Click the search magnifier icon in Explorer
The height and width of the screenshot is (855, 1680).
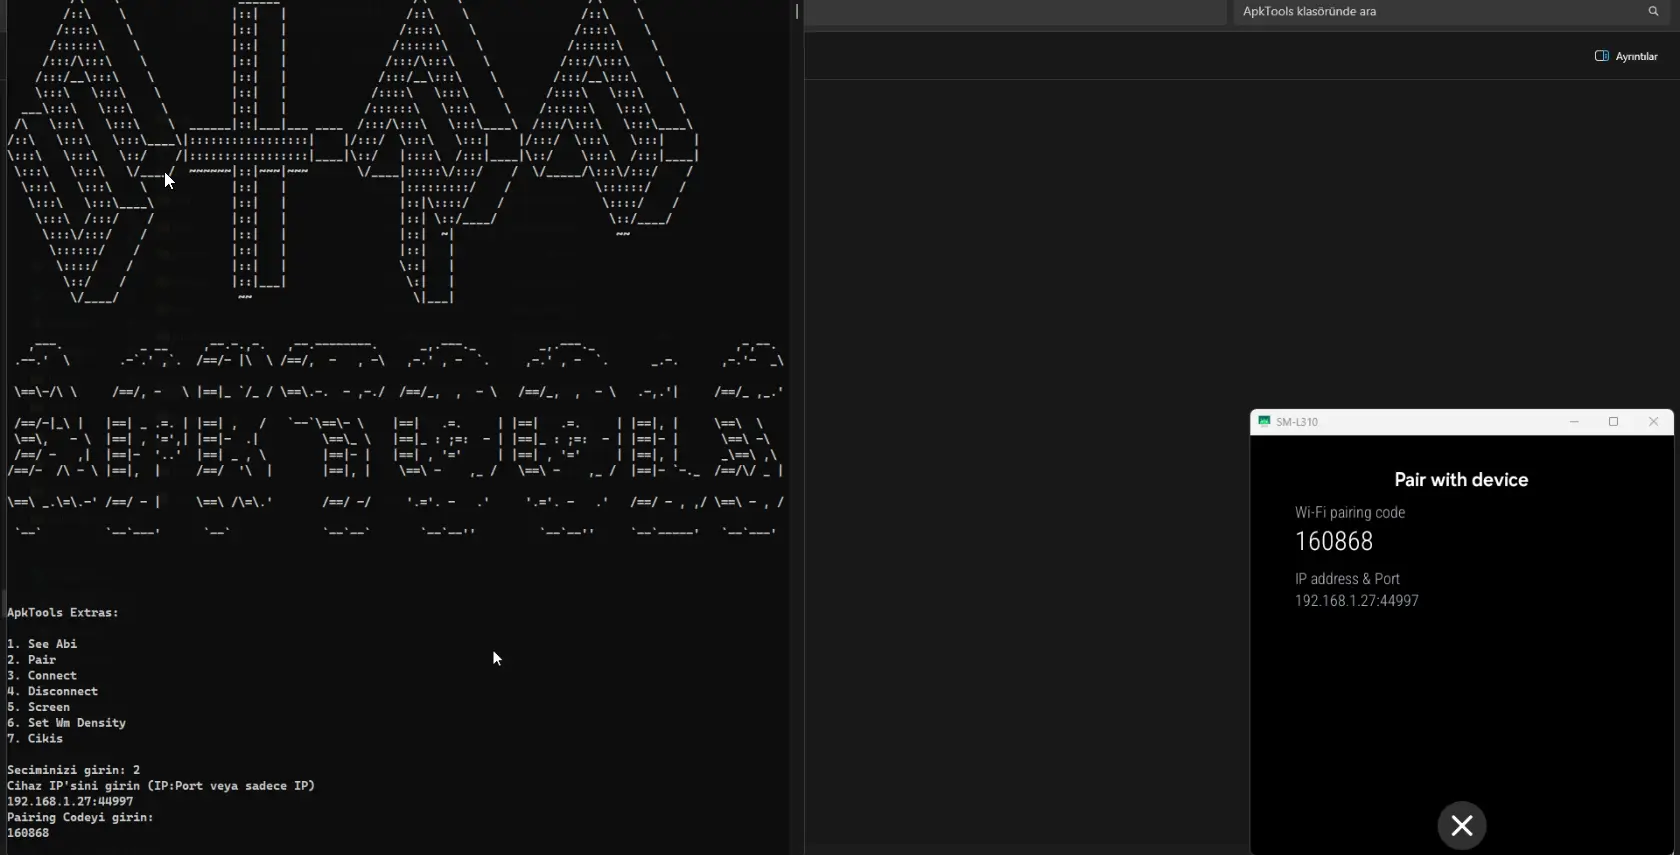click(x=1653, y=11)
